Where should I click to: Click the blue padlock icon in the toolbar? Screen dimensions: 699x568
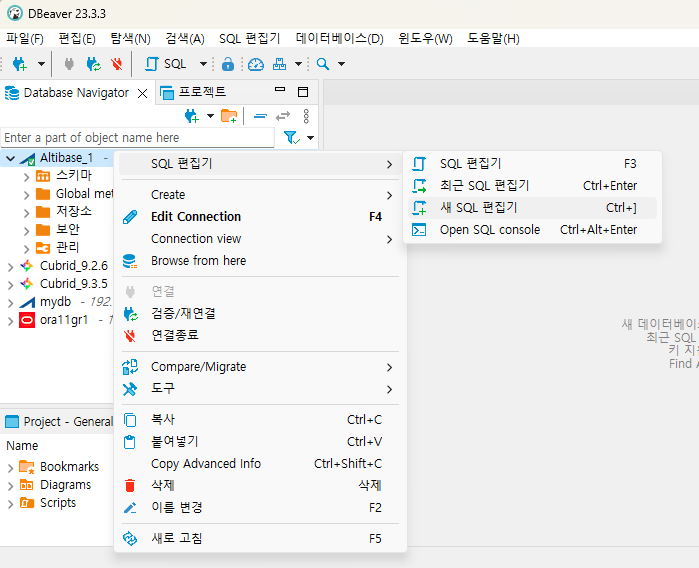pos(228,64)
